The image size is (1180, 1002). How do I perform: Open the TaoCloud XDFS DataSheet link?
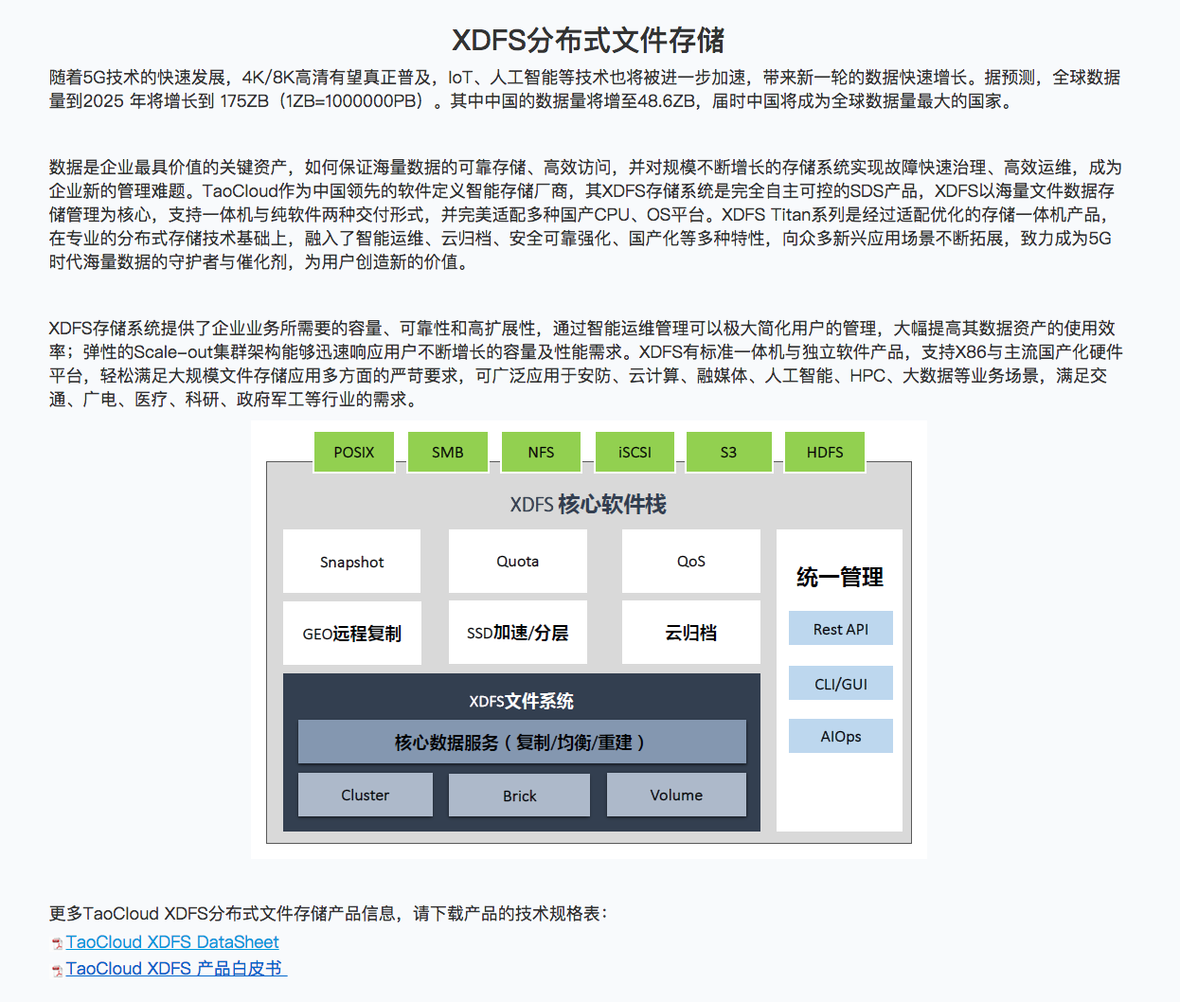click(172, 942)
